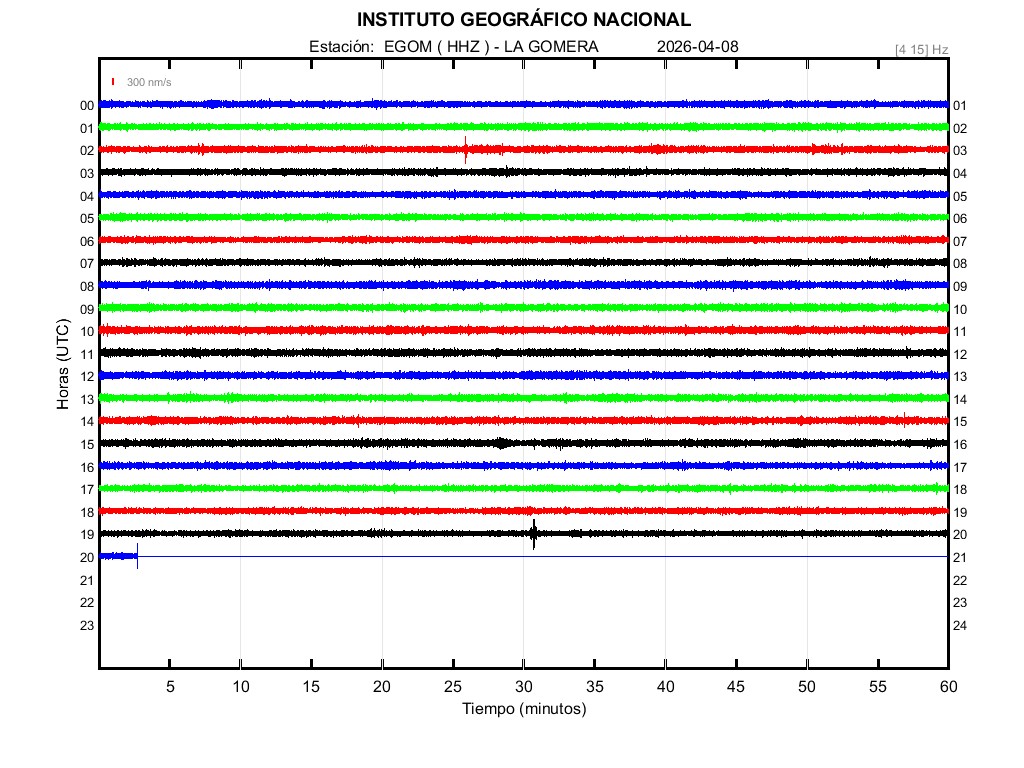Screen dimensions: 1024x768
Task: Click the left-side hour label '20'
Action: (87, 558)
